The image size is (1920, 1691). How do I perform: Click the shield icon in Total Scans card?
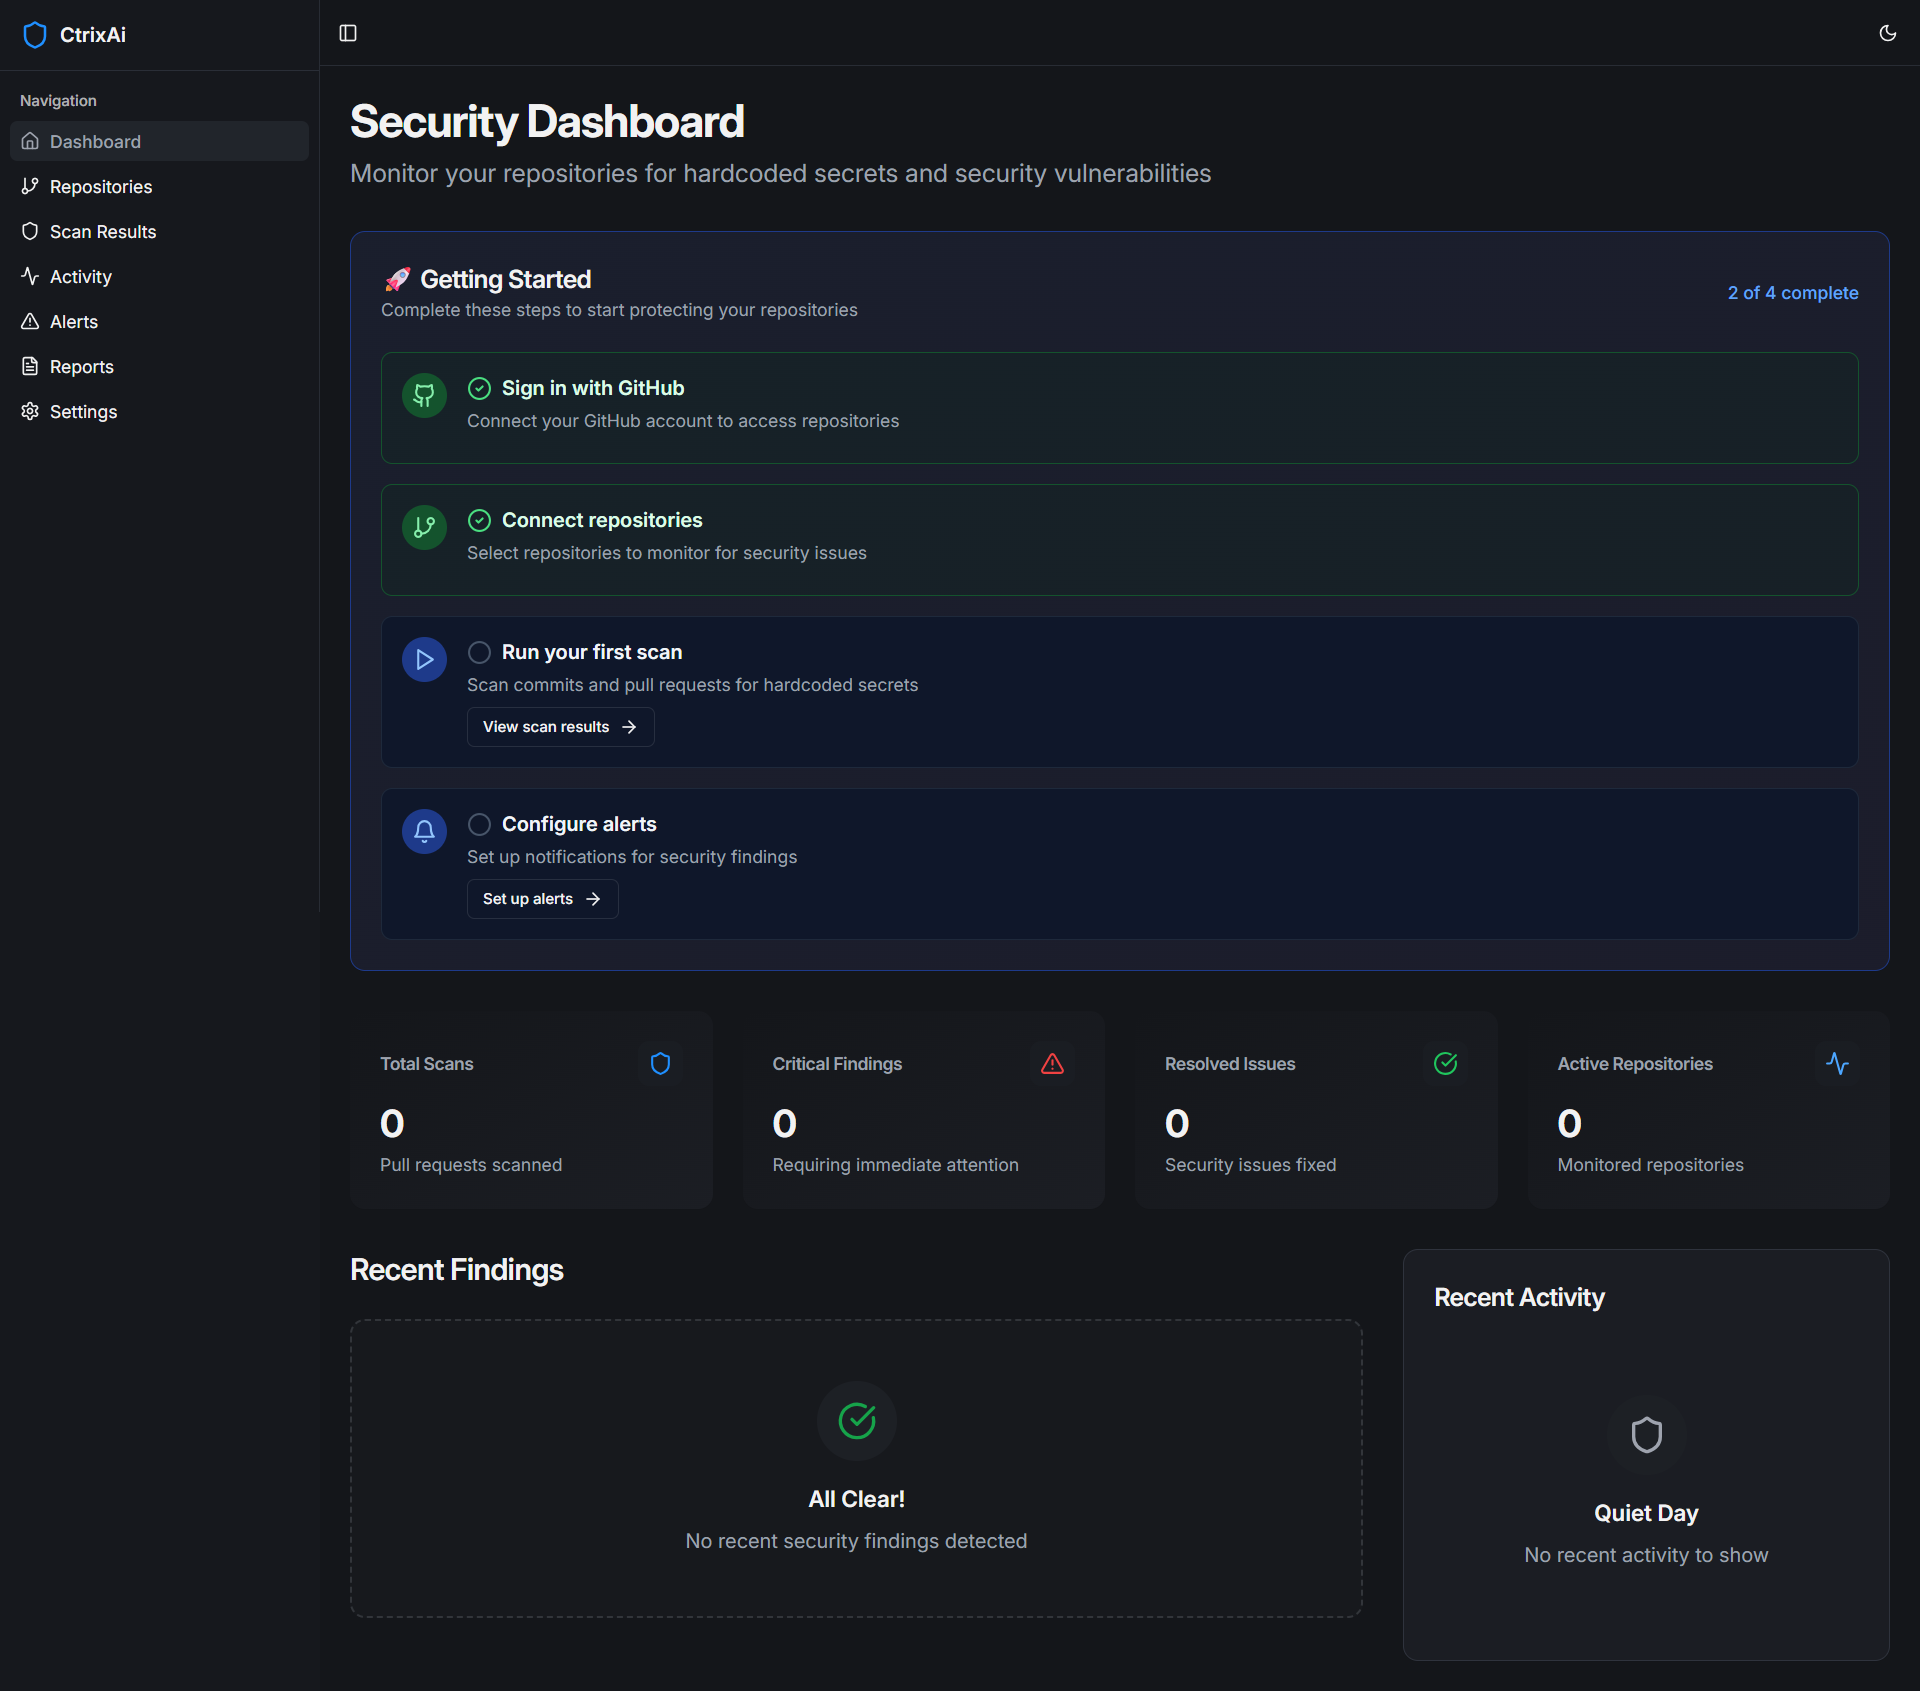tap(660, 1063)
